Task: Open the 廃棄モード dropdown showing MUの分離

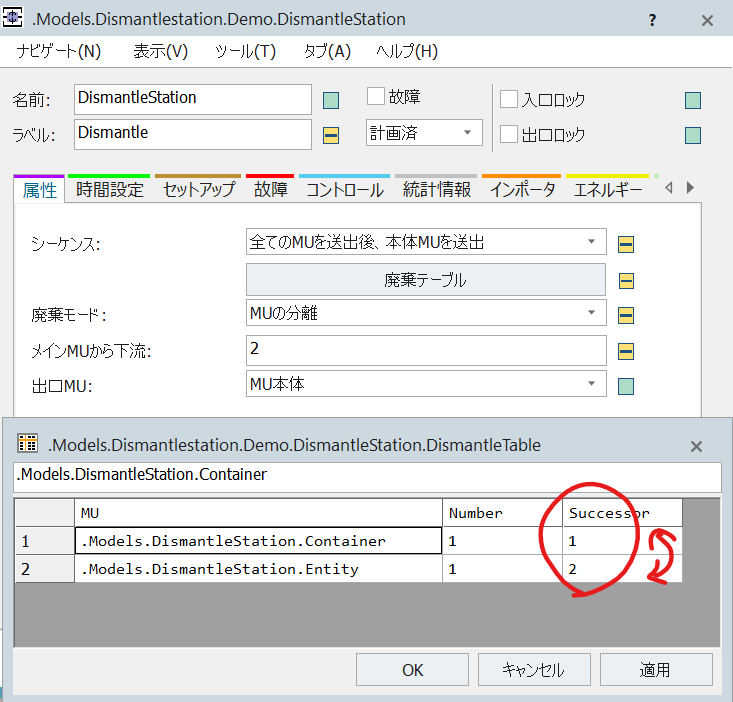Action: pyautogui.click(x=426, y=313)
